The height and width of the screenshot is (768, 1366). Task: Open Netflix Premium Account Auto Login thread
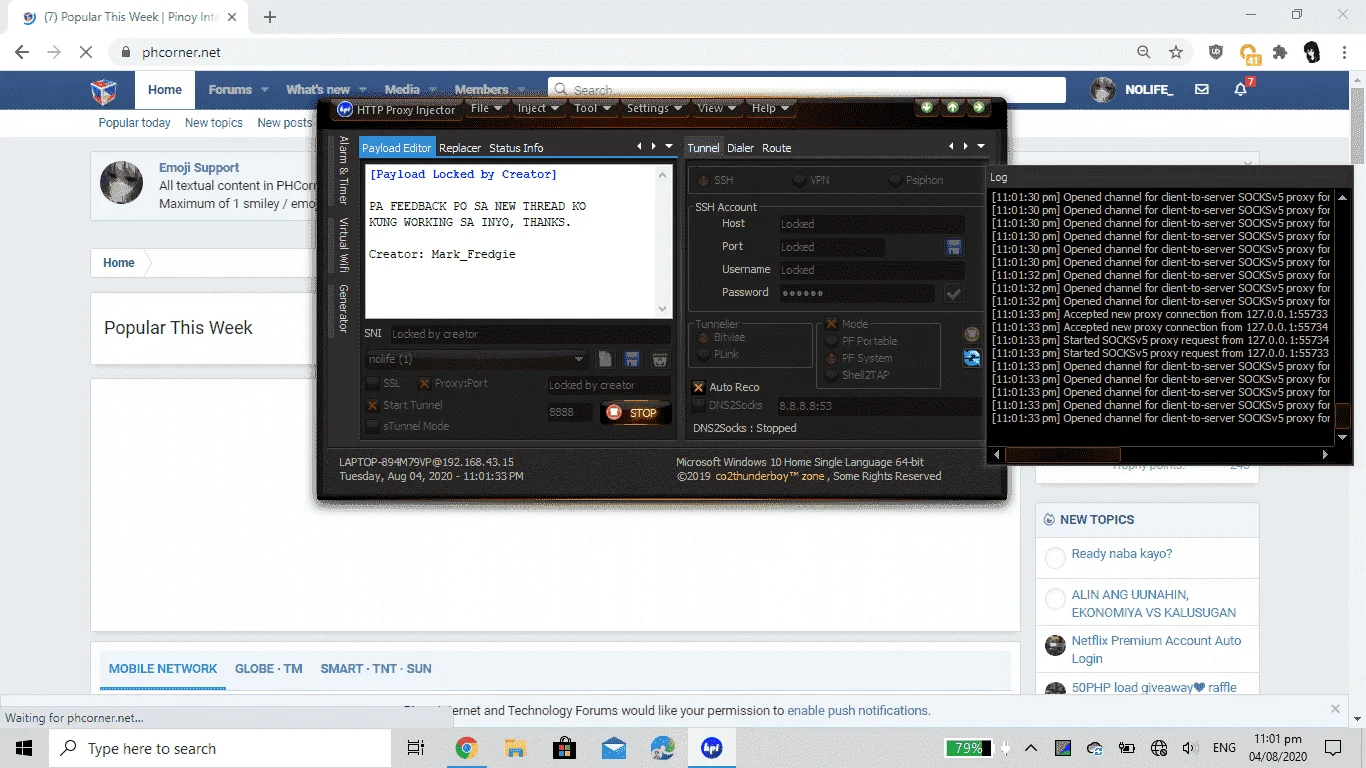[x=1156, y=649]
